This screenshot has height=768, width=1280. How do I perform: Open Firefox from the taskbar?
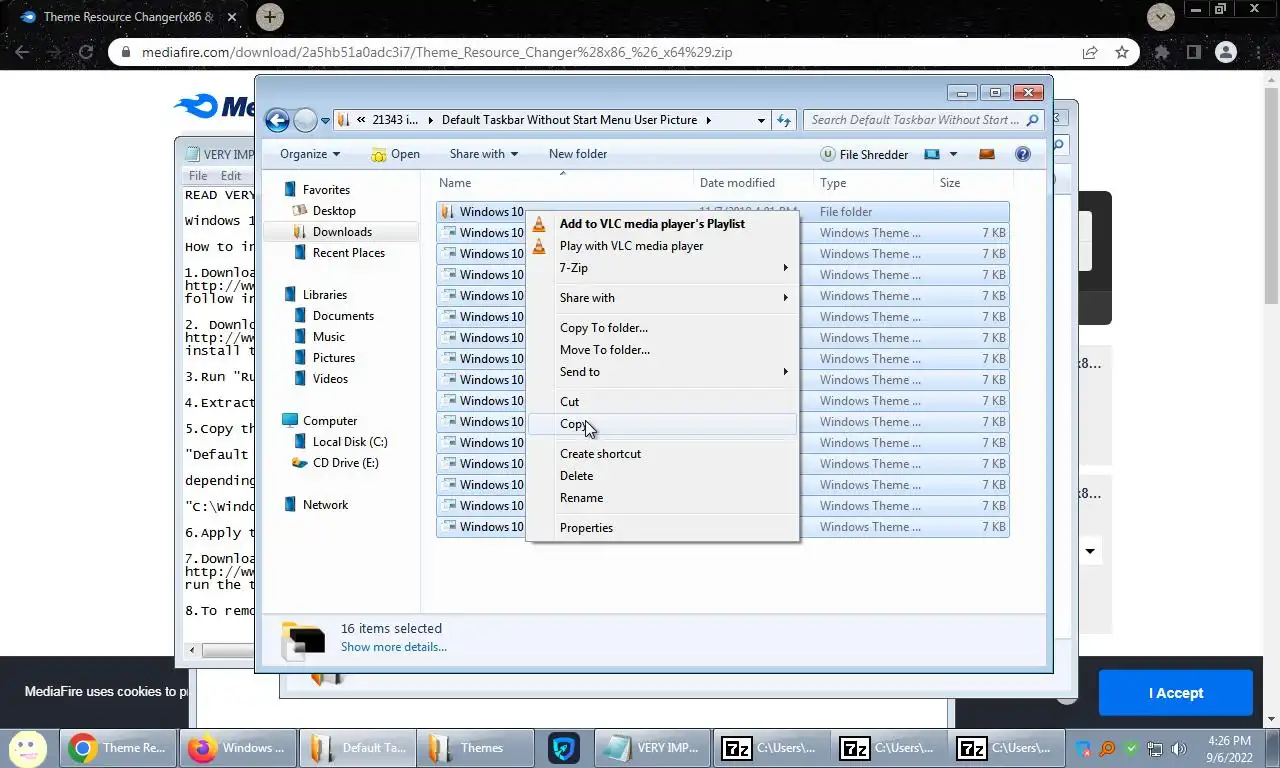tap(238, 748)
